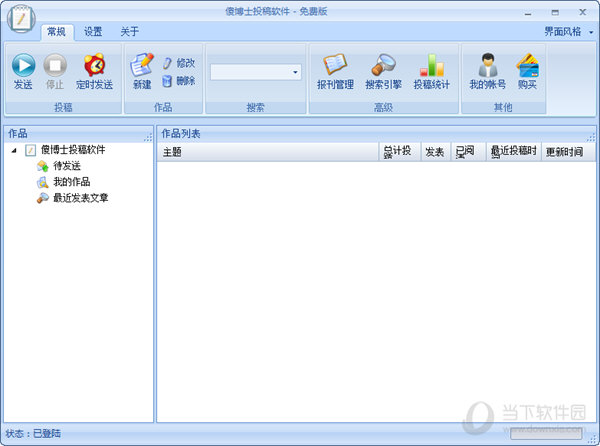This screenshot has width=600, height=446.
Task: Maximize the application window
Action: (555, 13)
